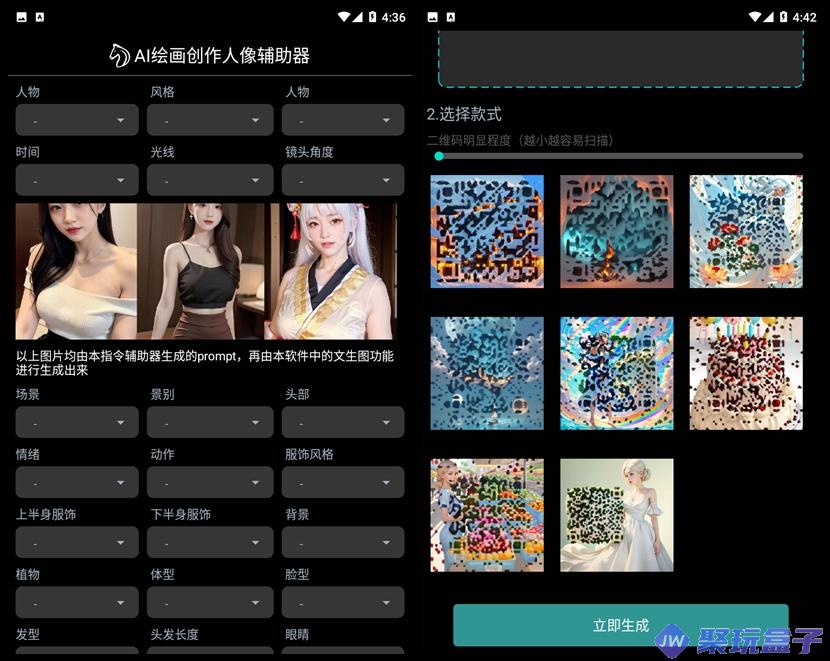Select the 情绪 dropdown
Viewport: 830px width, 661px height.
click(77, 482)
